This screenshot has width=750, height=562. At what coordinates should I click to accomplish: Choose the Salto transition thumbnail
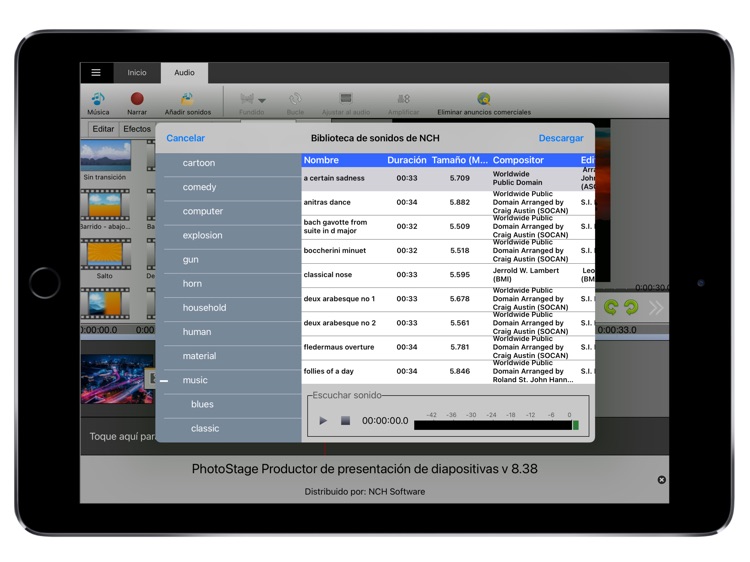(106, 254)
